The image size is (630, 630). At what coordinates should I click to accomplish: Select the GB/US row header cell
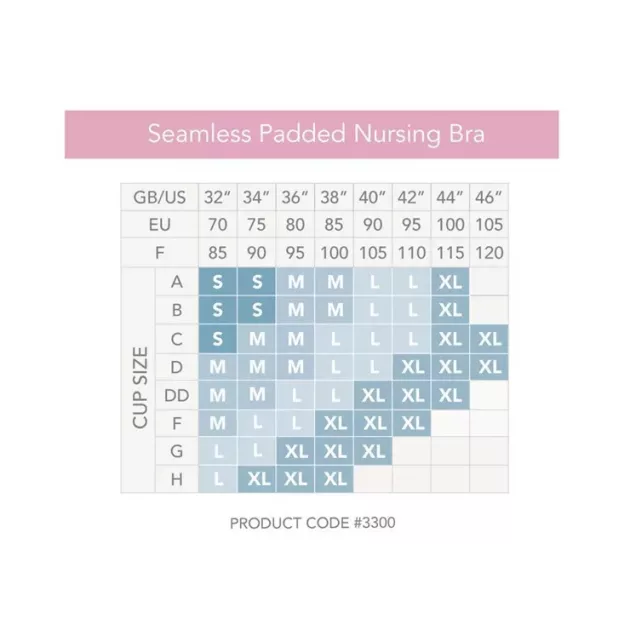pyautogui.click(x=160, y=197)
